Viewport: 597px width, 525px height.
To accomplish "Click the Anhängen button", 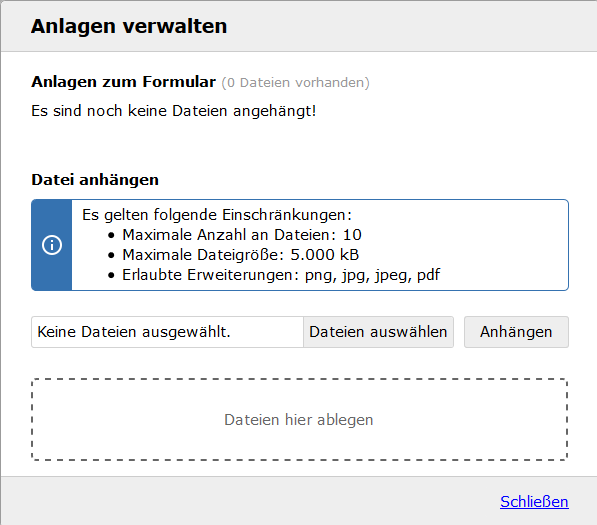I will 516,332.
